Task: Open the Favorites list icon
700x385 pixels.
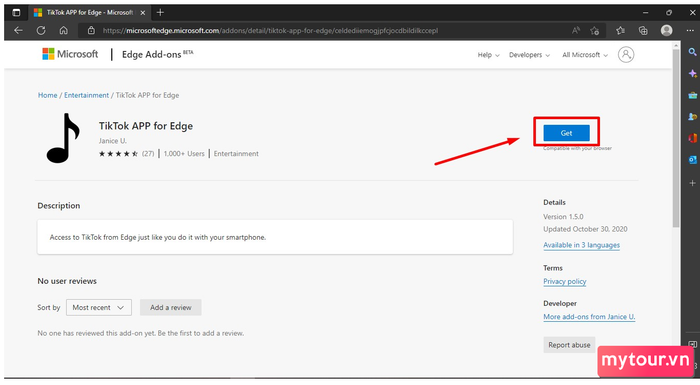Action: (620, 30)
